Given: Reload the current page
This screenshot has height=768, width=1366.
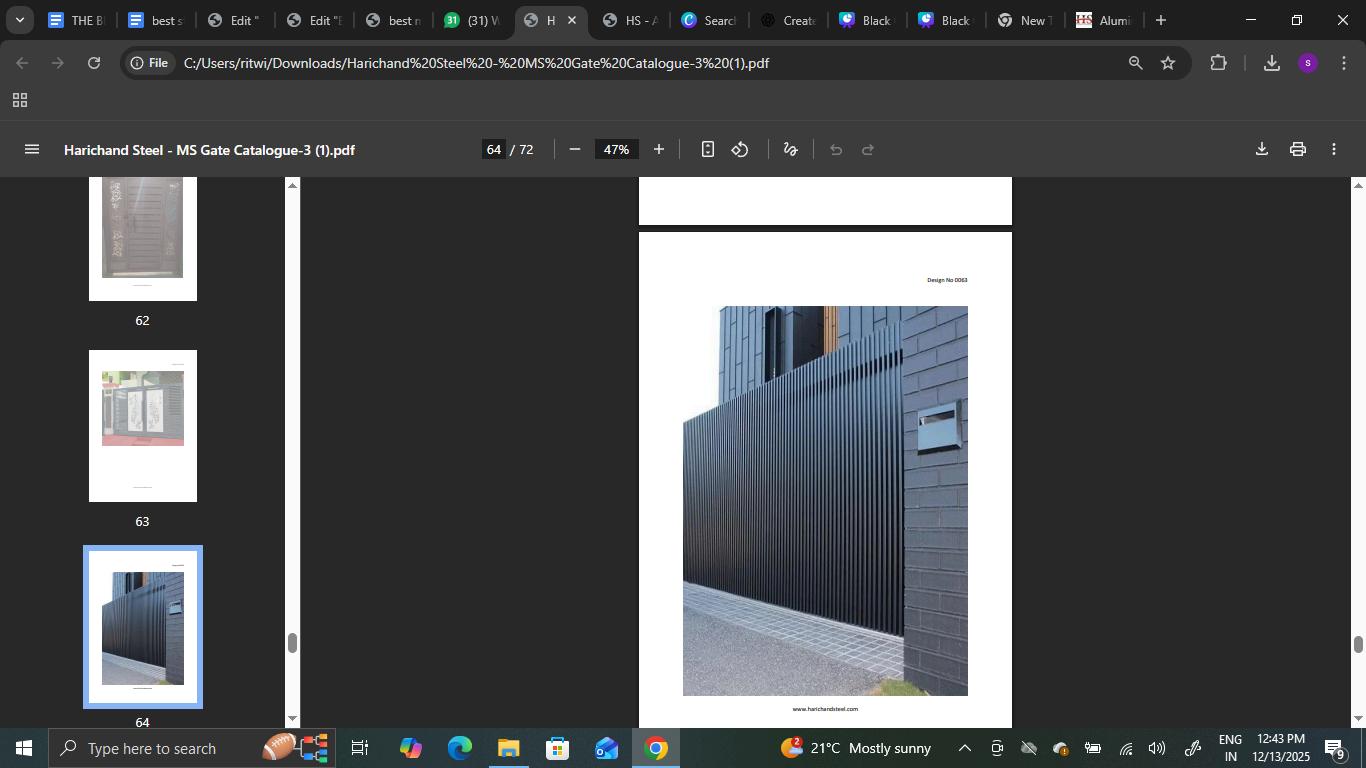Looking at the screenshot, I should coord(94,63).
